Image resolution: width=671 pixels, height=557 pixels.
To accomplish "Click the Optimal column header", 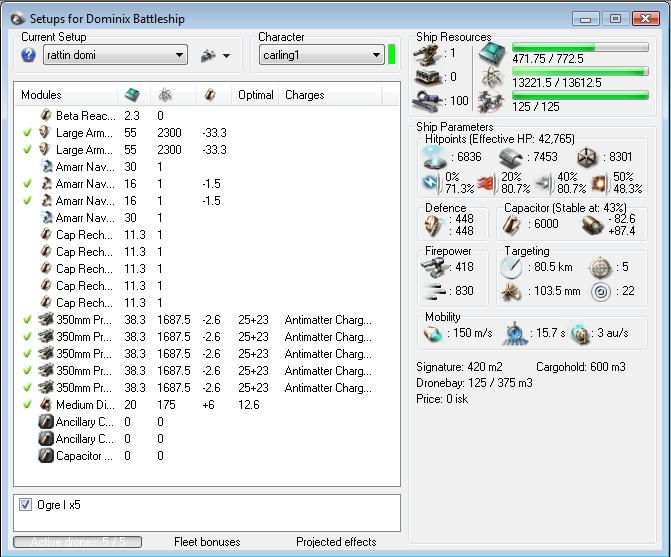I will click(x=255, y=95).
